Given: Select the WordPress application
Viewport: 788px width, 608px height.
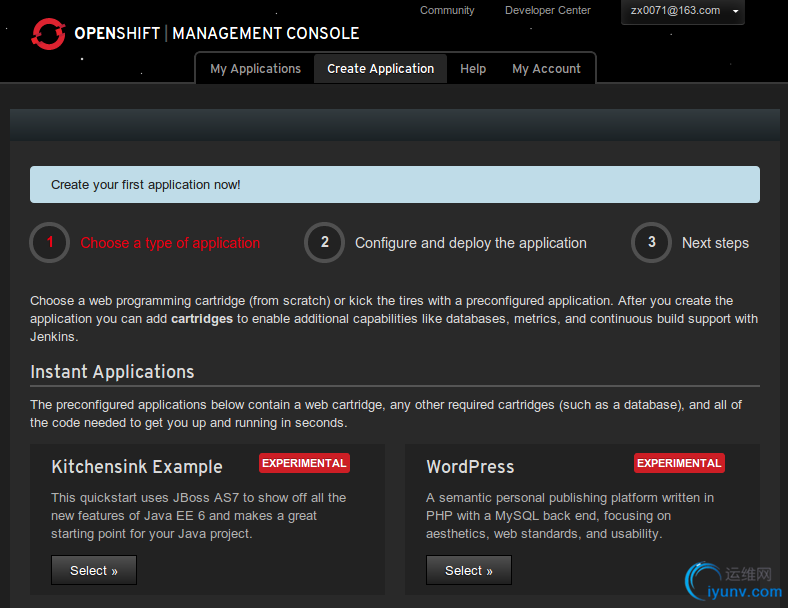Looking at the screenshot, I should (x=469, y=570).
